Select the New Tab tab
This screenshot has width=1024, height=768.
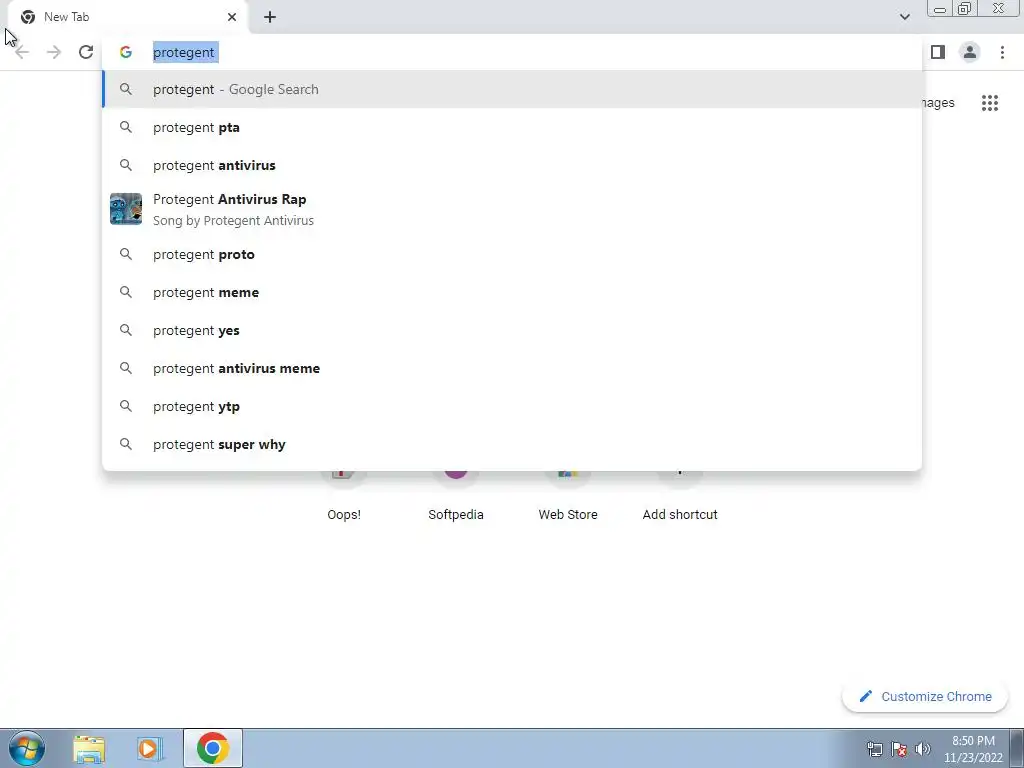129,17
